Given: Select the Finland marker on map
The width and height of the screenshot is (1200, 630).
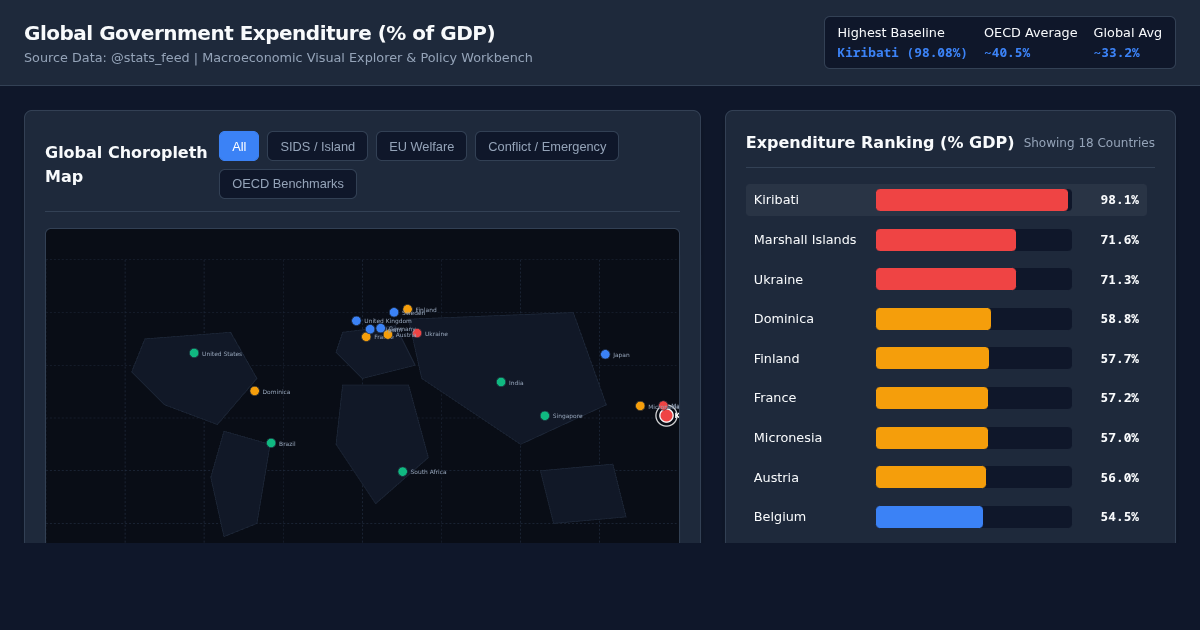Looking at the screenshot, I should click(408, 309).
